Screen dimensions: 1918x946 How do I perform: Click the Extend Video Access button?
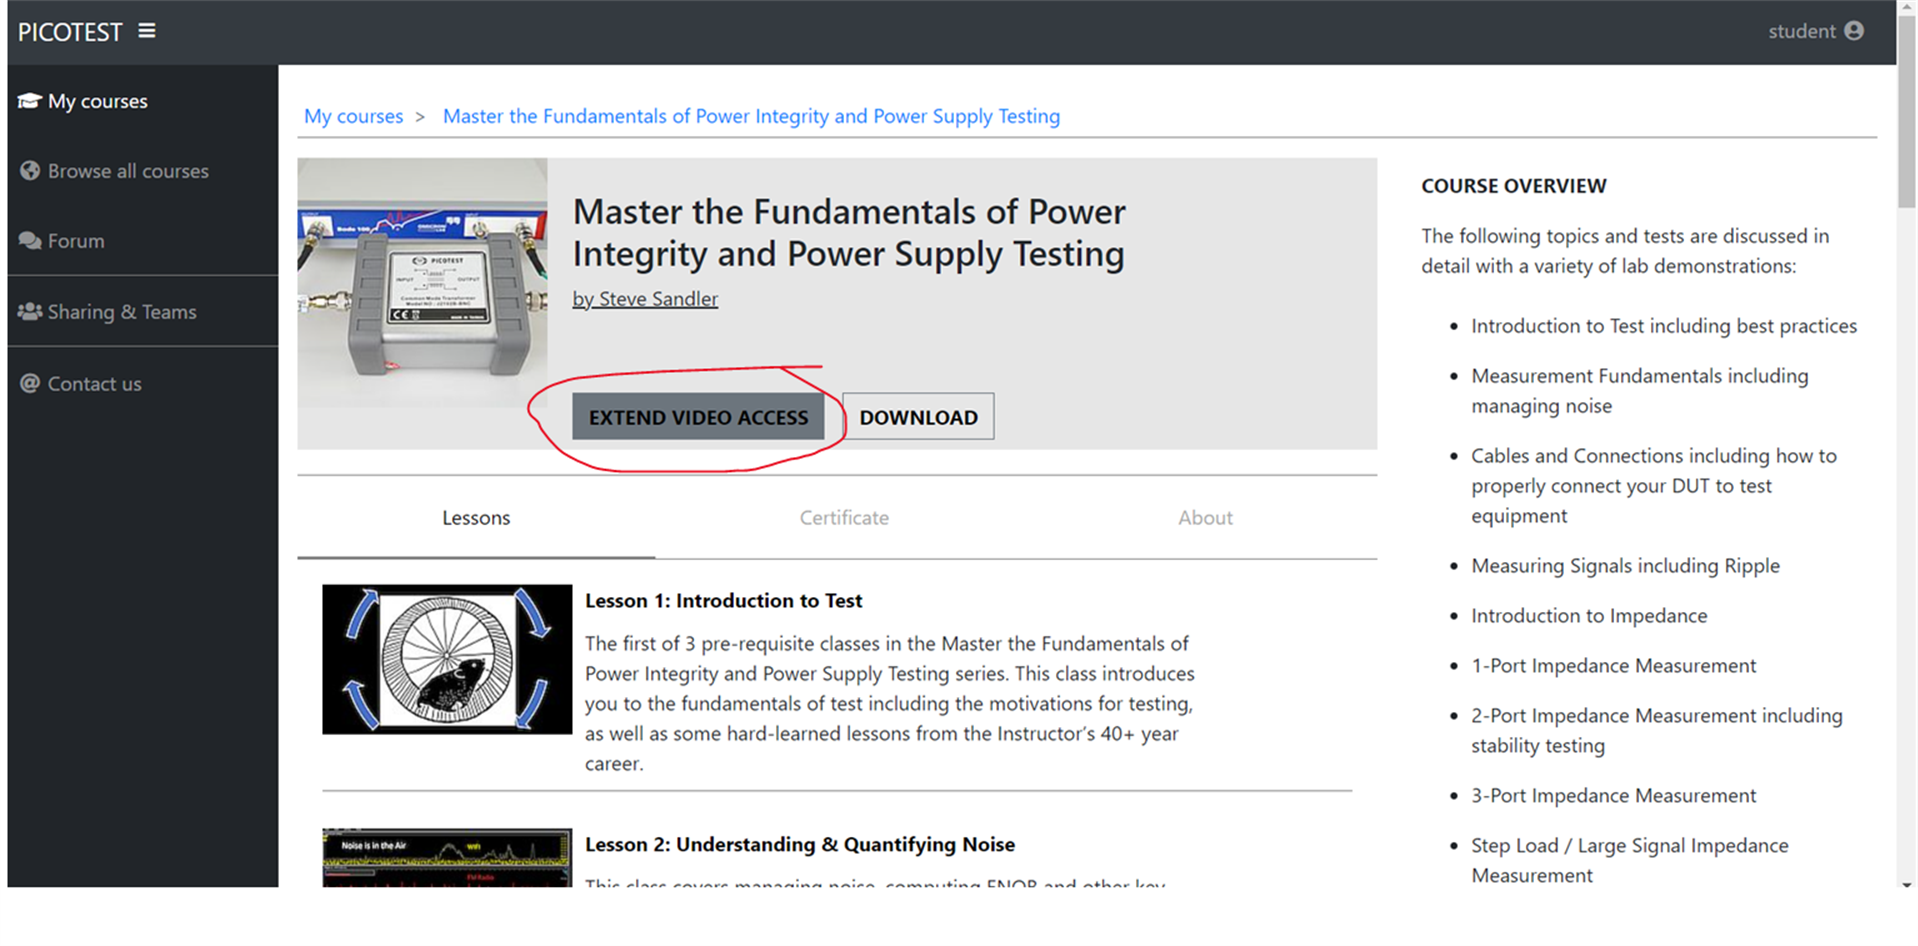[x=698, y=417]
